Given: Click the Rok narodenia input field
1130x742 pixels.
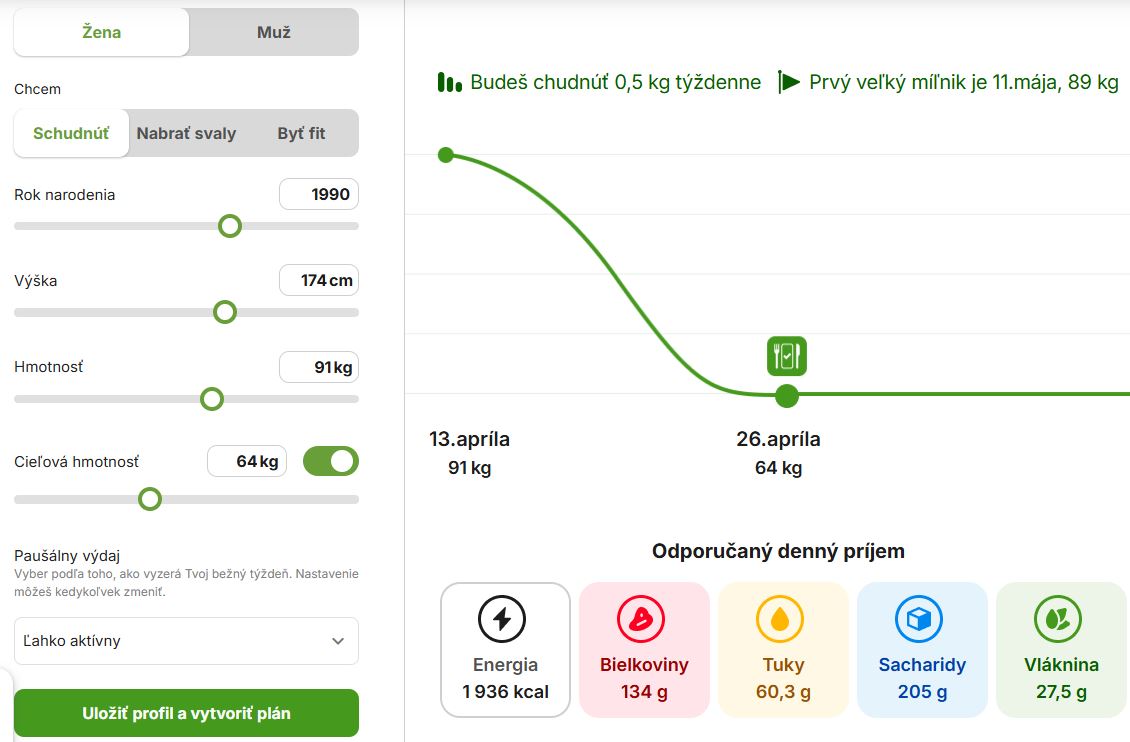Looking at the screenshot, I should pyautogui.click(x=319, y=194).
